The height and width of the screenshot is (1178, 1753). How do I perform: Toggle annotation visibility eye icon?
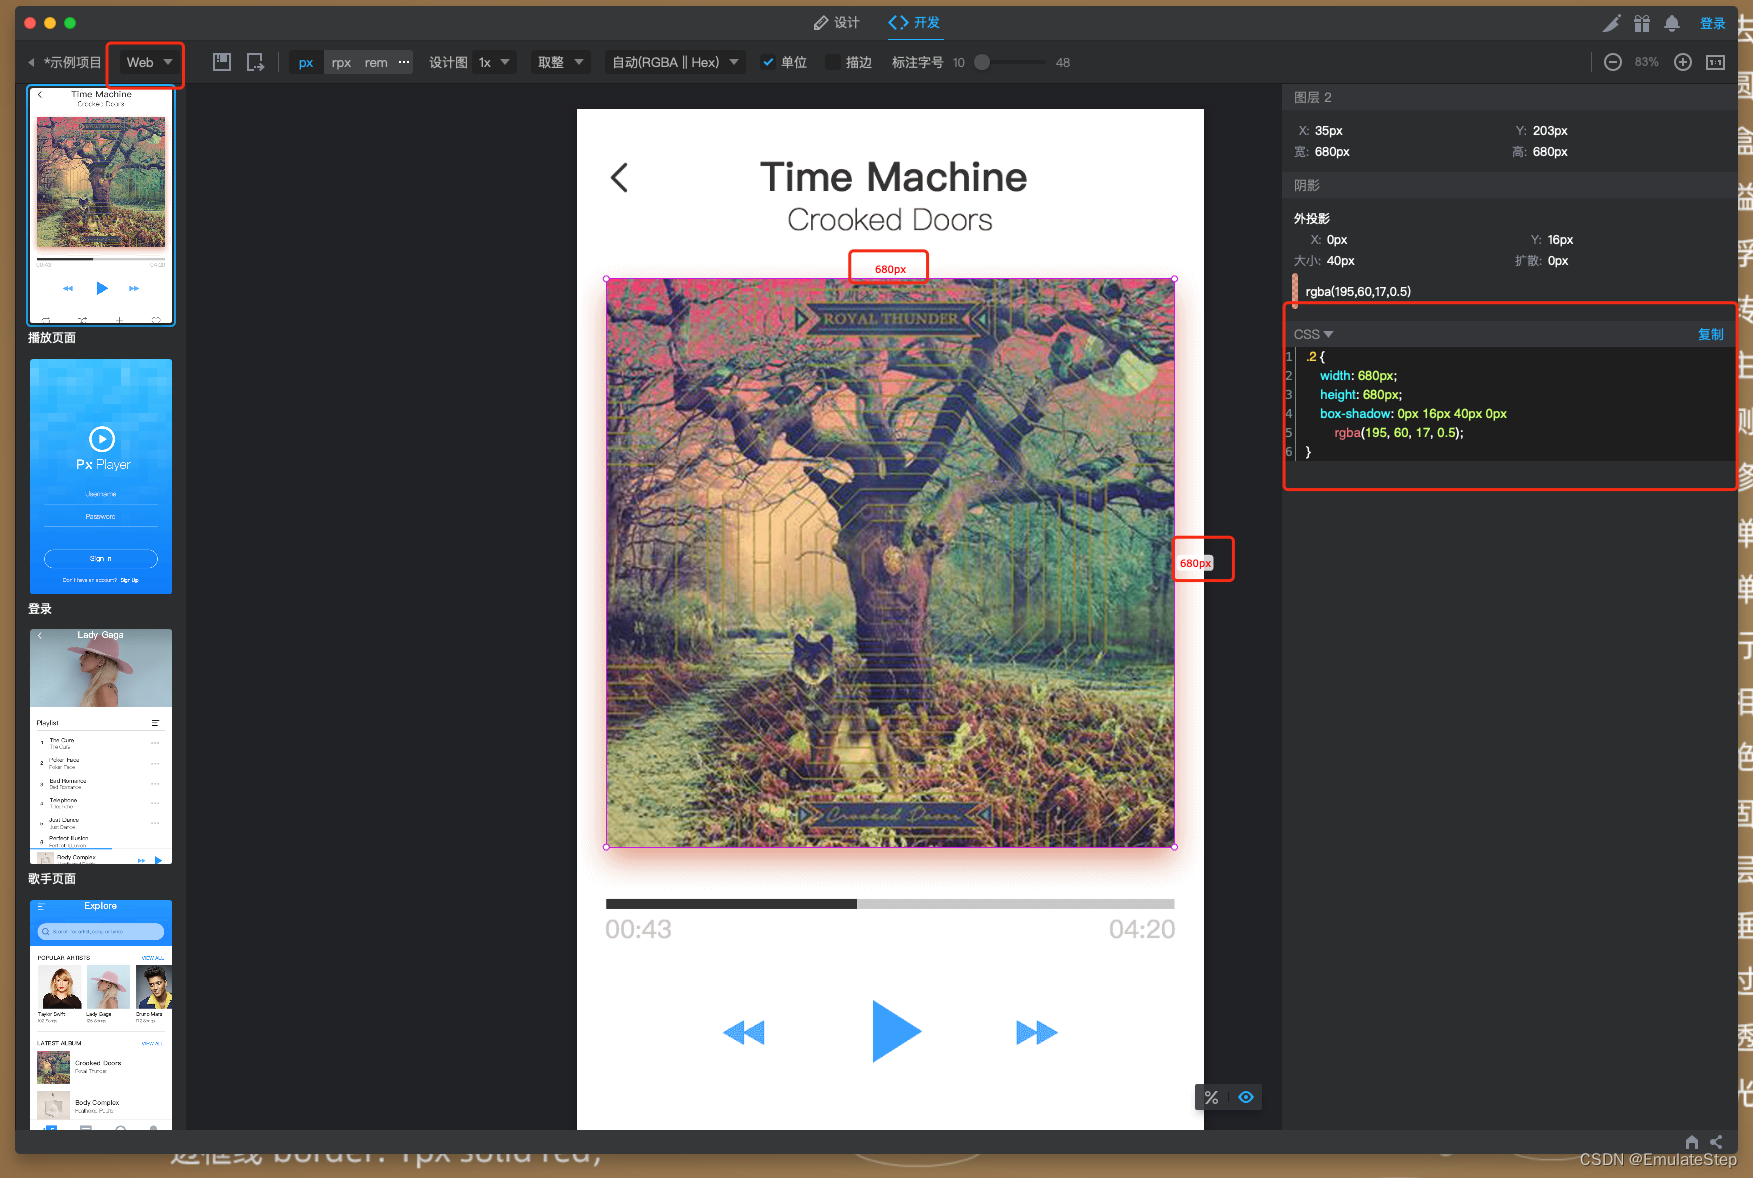[1246, 1097]
